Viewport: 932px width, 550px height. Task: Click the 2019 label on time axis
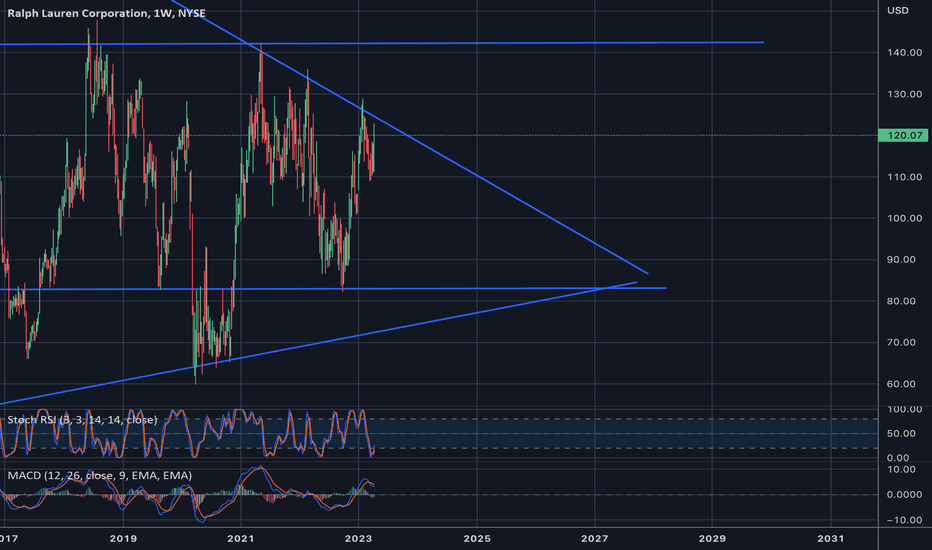point(123,538)
